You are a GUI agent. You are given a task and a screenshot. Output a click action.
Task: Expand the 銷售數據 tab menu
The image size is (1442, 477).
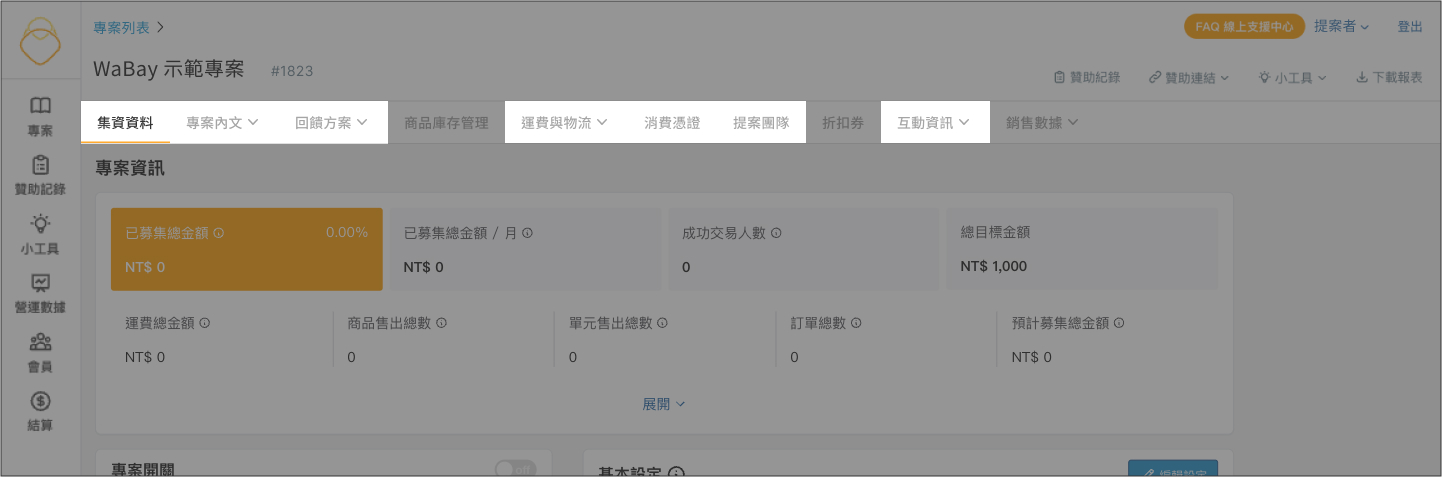[1043, 123]
